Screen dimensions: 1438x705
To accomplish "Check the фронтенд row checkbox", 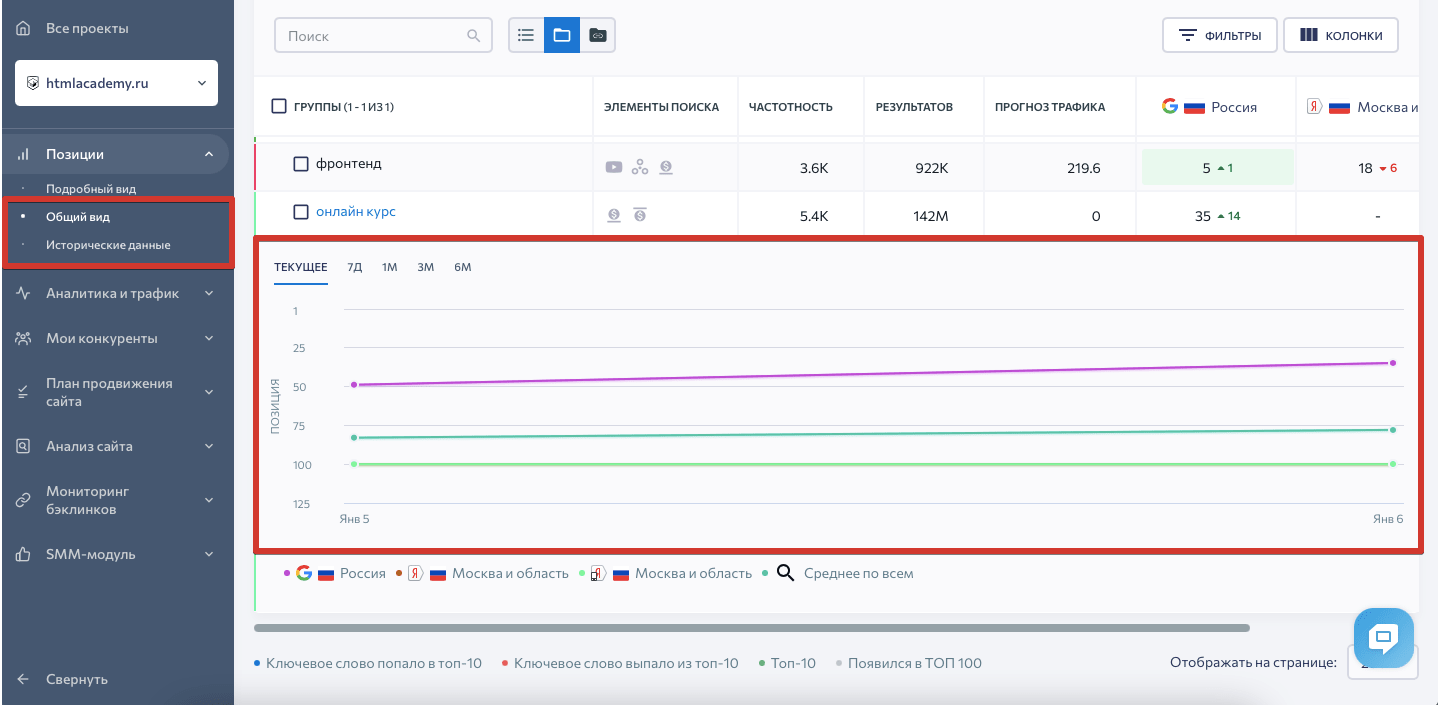I will pos(300,164).
